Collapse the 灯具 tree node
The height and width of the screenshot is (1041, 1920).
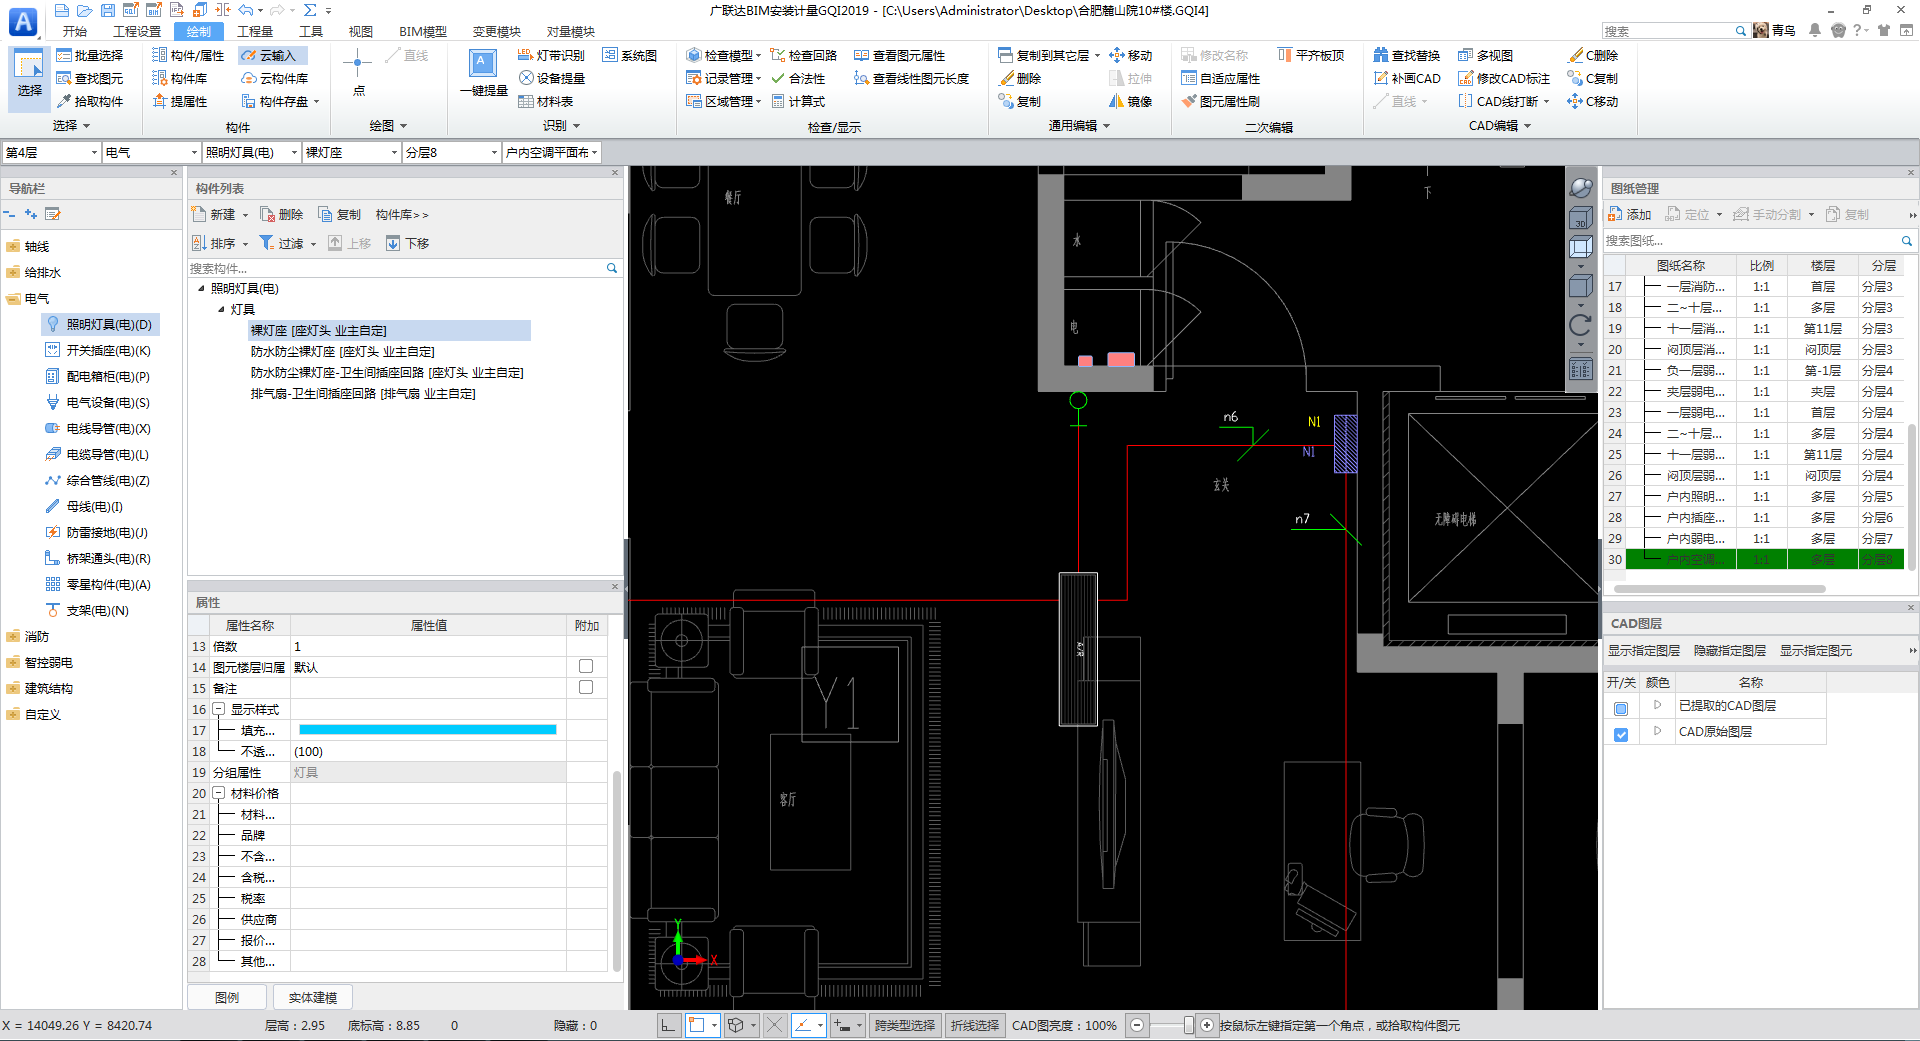click(x=221, y=310)
